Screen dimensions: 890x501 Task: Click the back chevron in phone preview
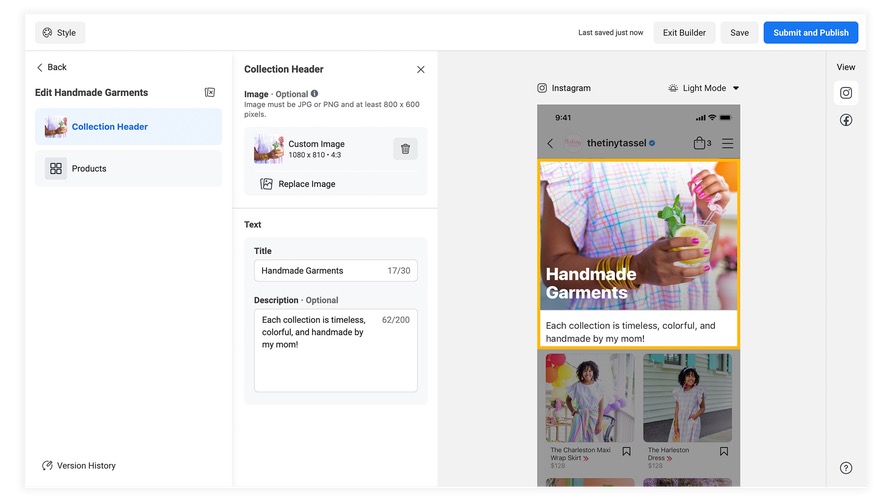coord(550,143)
